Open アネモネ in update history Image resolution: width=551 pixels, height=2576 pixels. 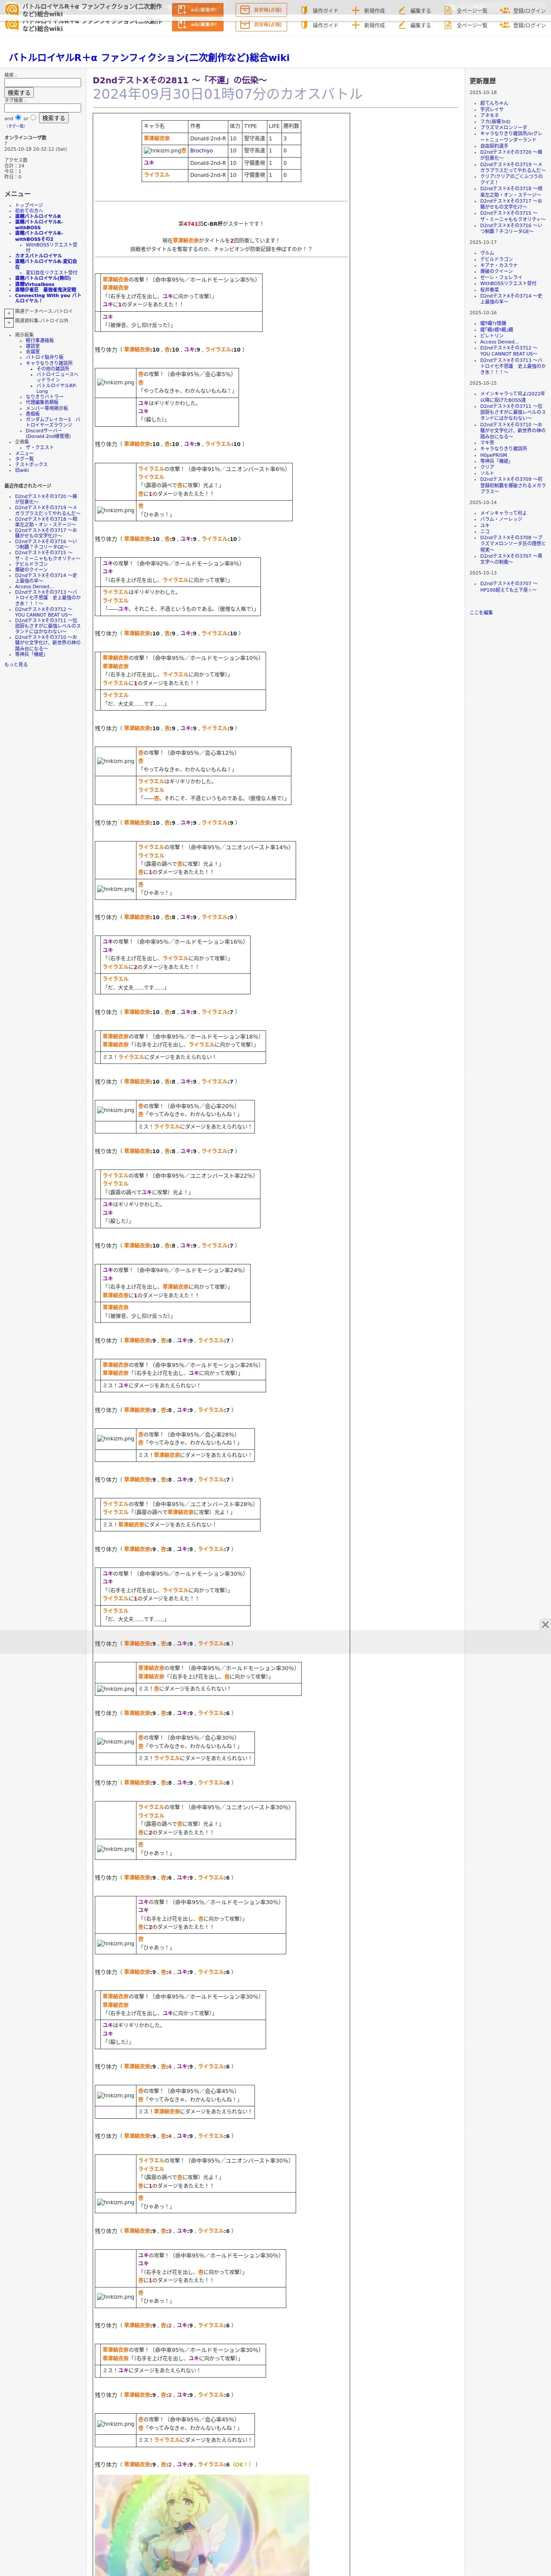(x=489, y=115)
